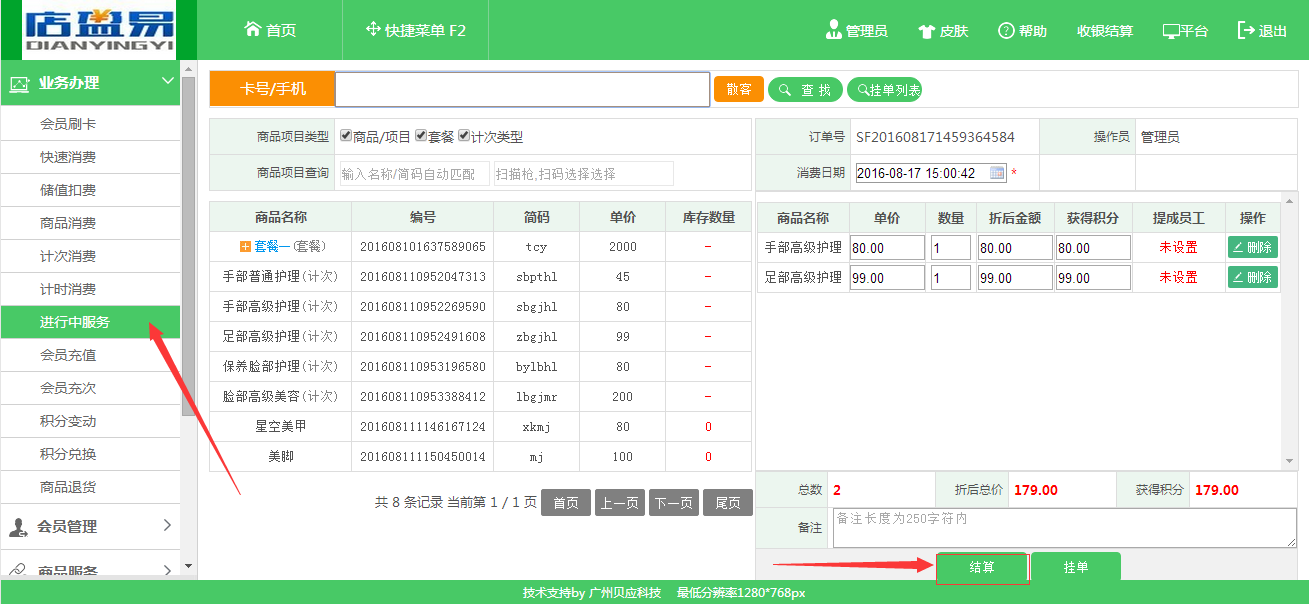Click the shirt icon for 皮肤

[926, 31]
